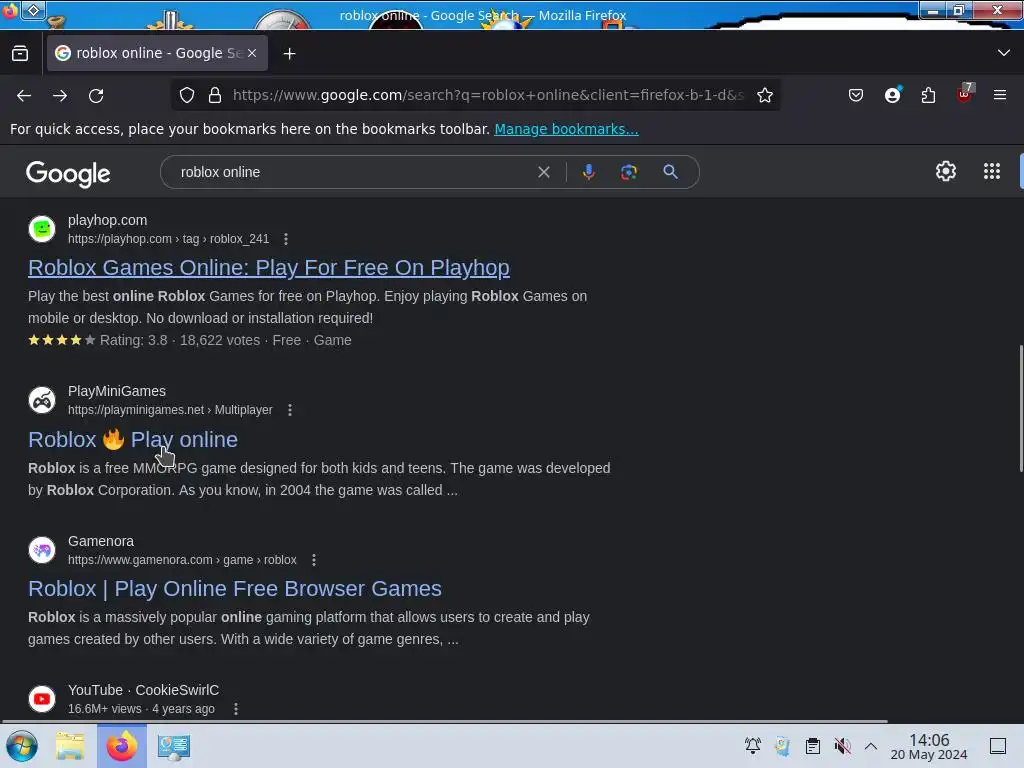Open more options for YouTube CookieSwirlC result
Viewport: 1024px width, 768px height.
coord(236,709)
